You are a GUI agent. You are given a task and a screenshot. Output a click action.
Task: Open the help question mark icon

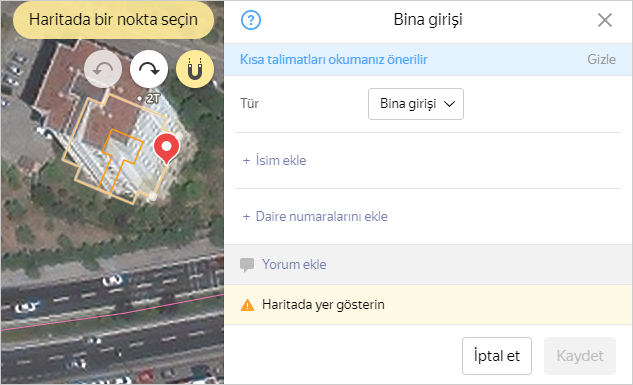pyautogui.click(x=251, y=20)
